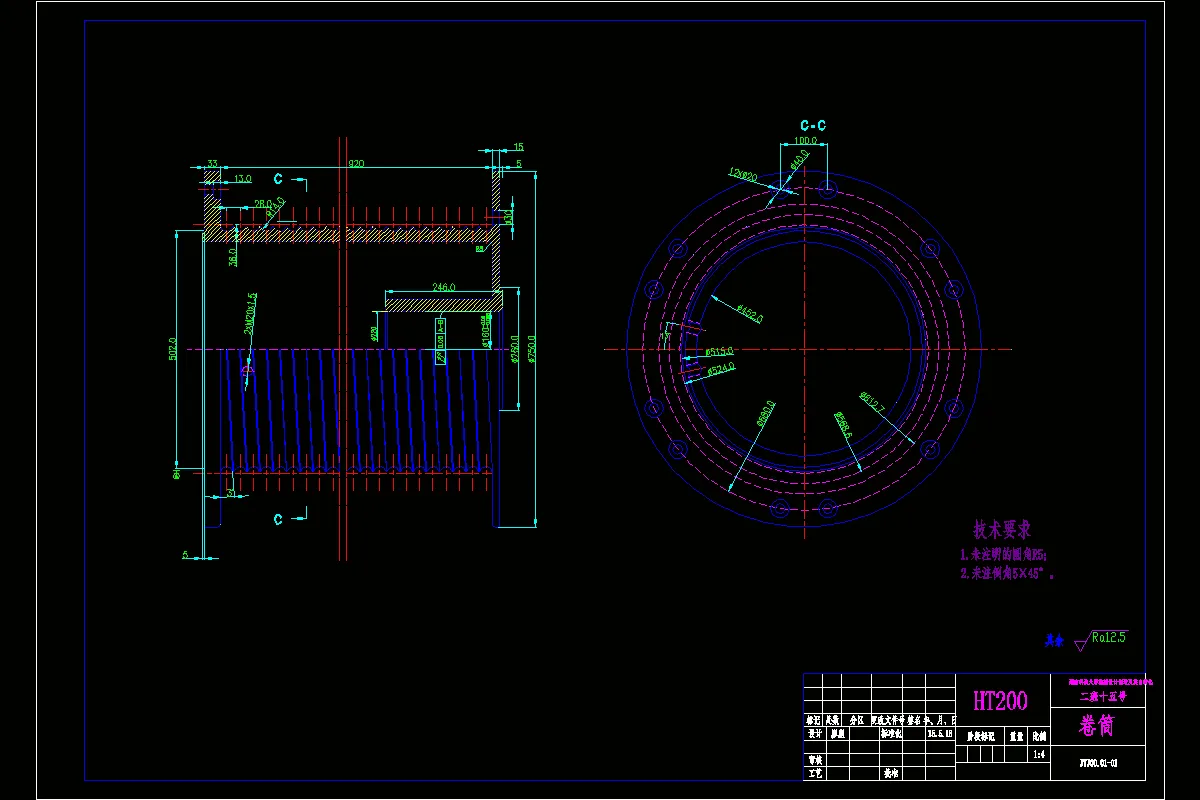Select technical requirement line with 5×45°
The width and height of the screenshot is (1200, 800).
[x=1006, y=574]
